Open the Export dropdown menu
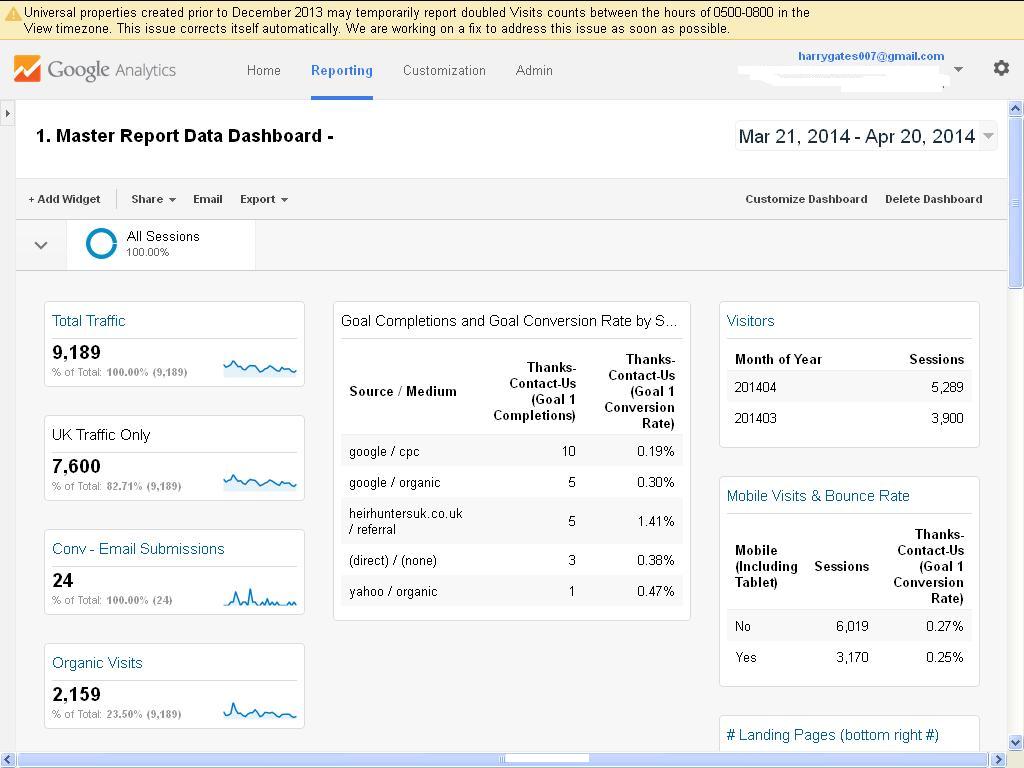 263,199
